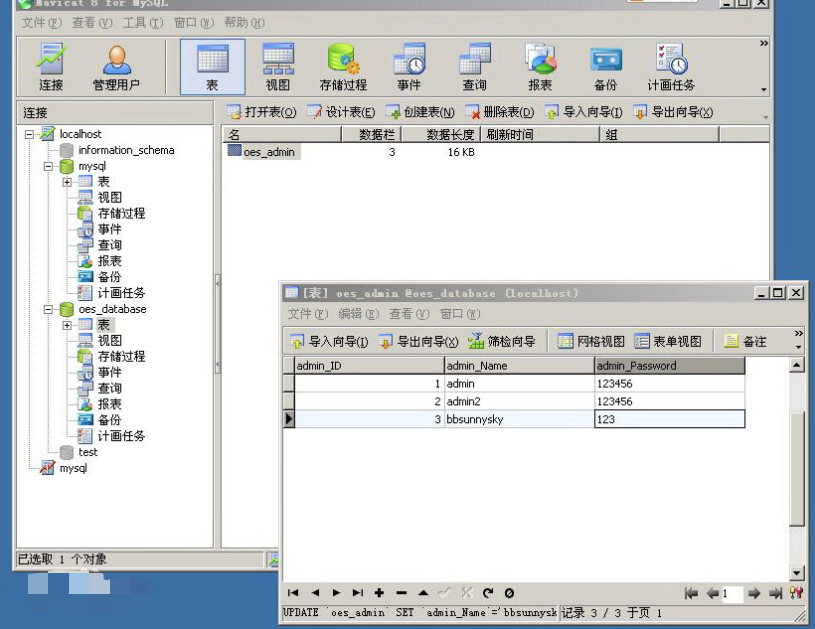Click the bbsunnysky name cell
Screen dimensions: 815x629
tap(519, 419)
